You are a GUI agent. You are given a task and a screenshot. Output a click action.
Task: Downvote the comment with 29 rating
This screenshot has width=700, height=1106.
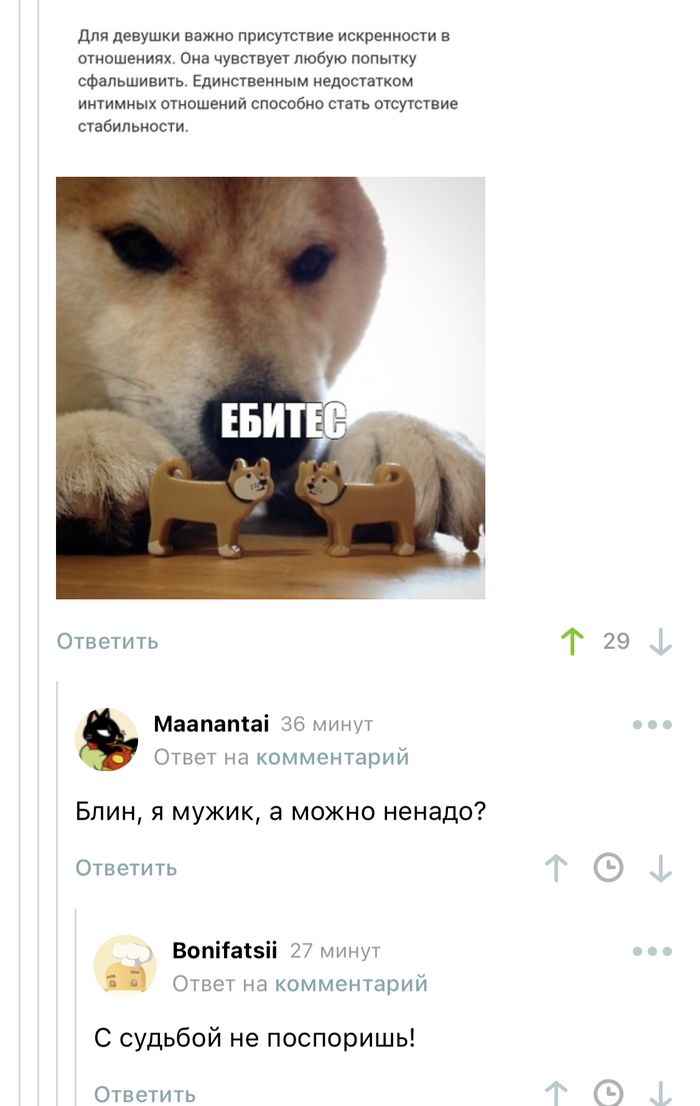coord(660,641)
